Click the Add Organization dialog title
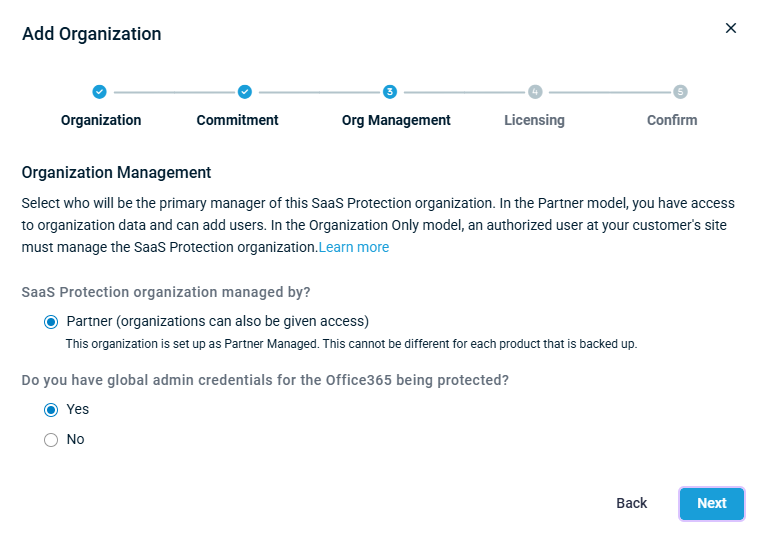Viewport: 764px width, 541px height. point(92,34)
